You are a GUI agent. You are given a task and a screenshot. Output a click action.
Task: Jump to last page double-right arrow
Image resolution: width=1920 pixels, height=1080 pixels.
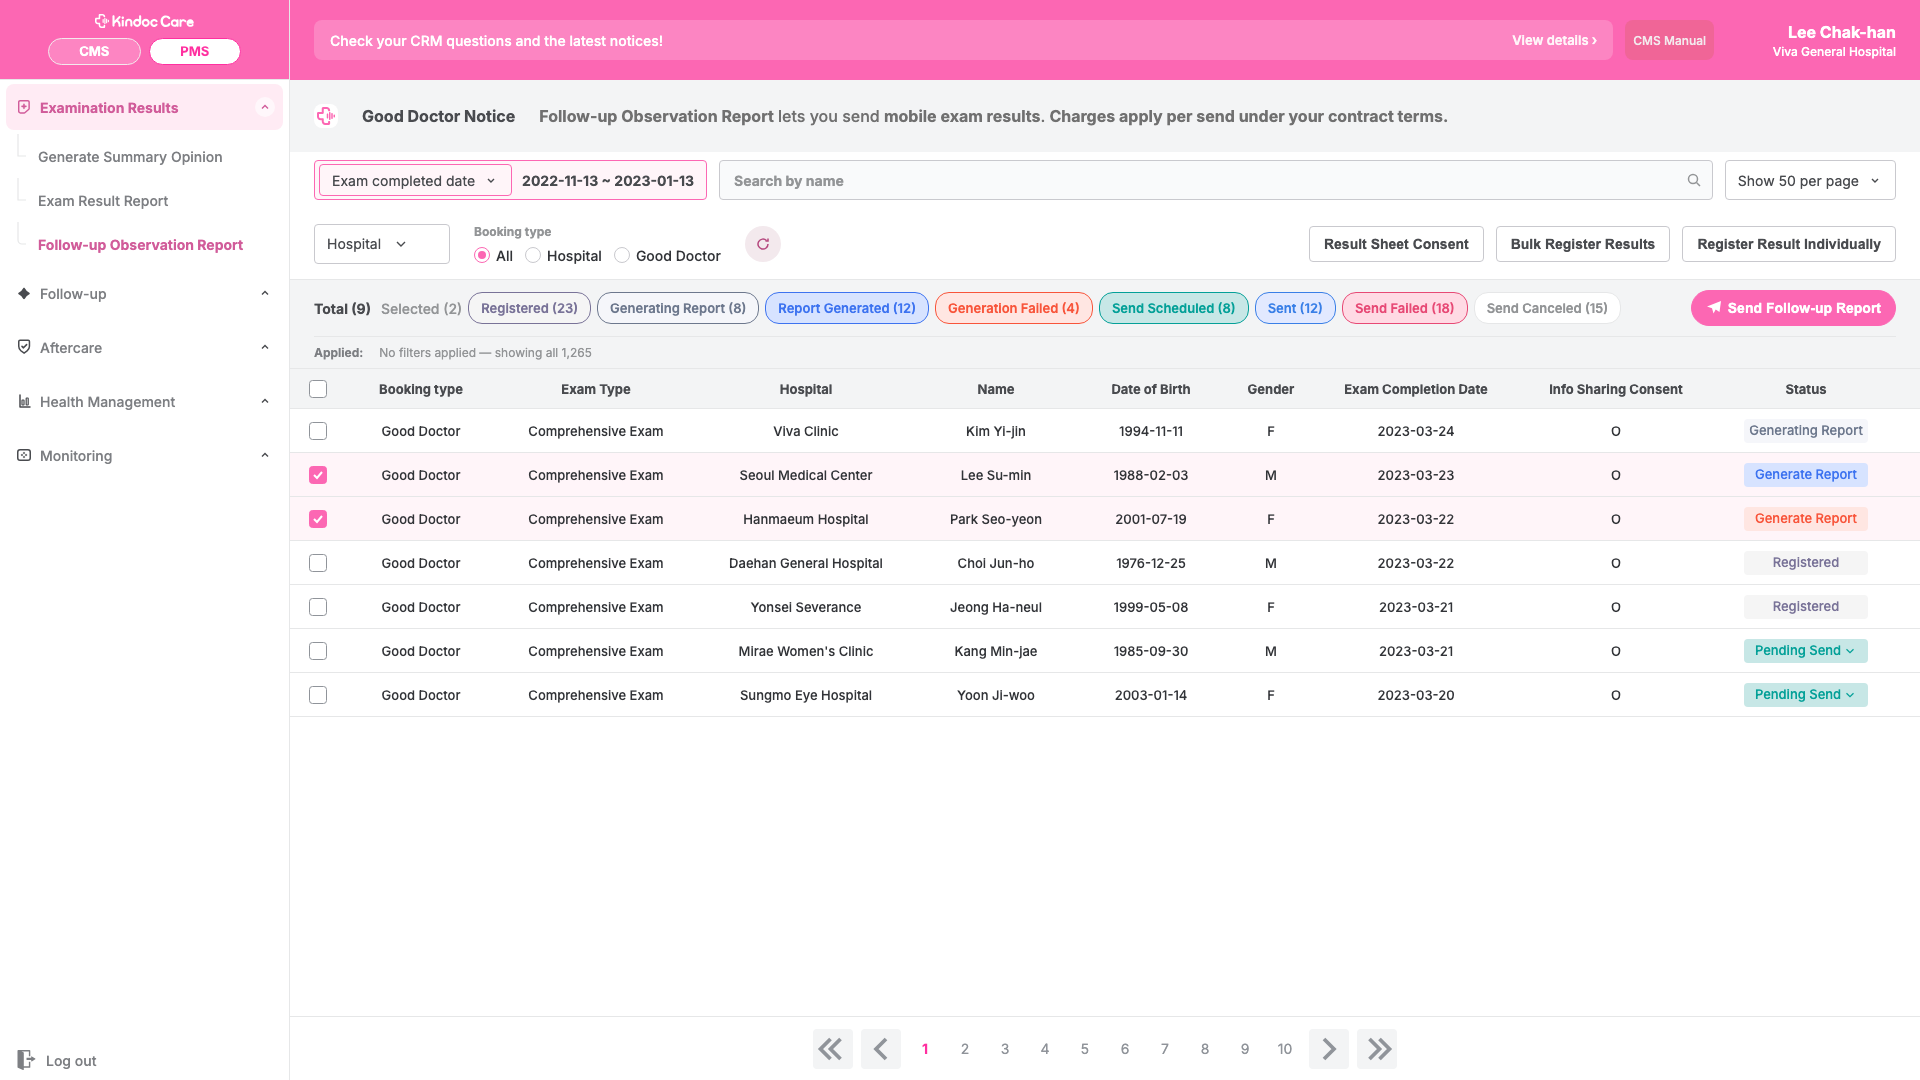pos(1377,1049)
